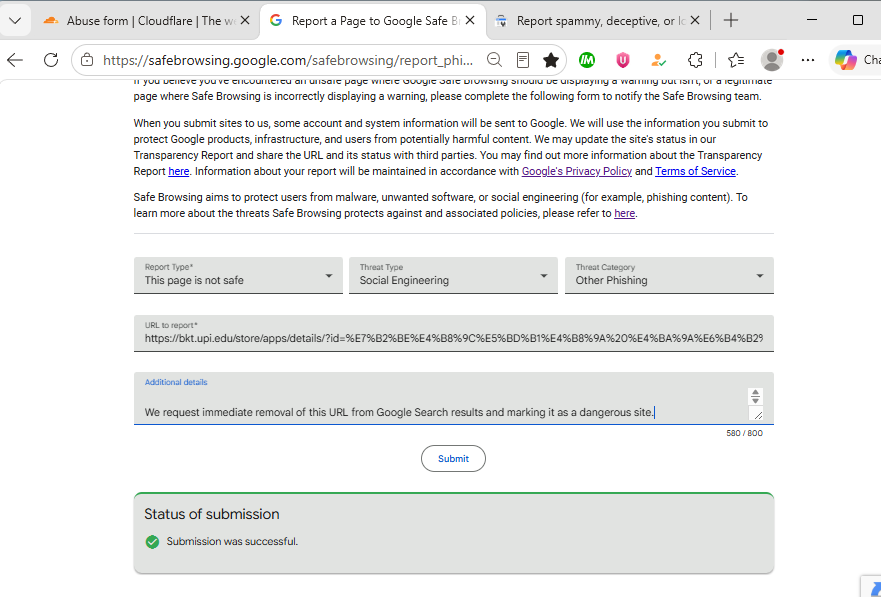Open the zoom magnifier in address bar
The image size is (881, 597).
(x=494, y=60)
